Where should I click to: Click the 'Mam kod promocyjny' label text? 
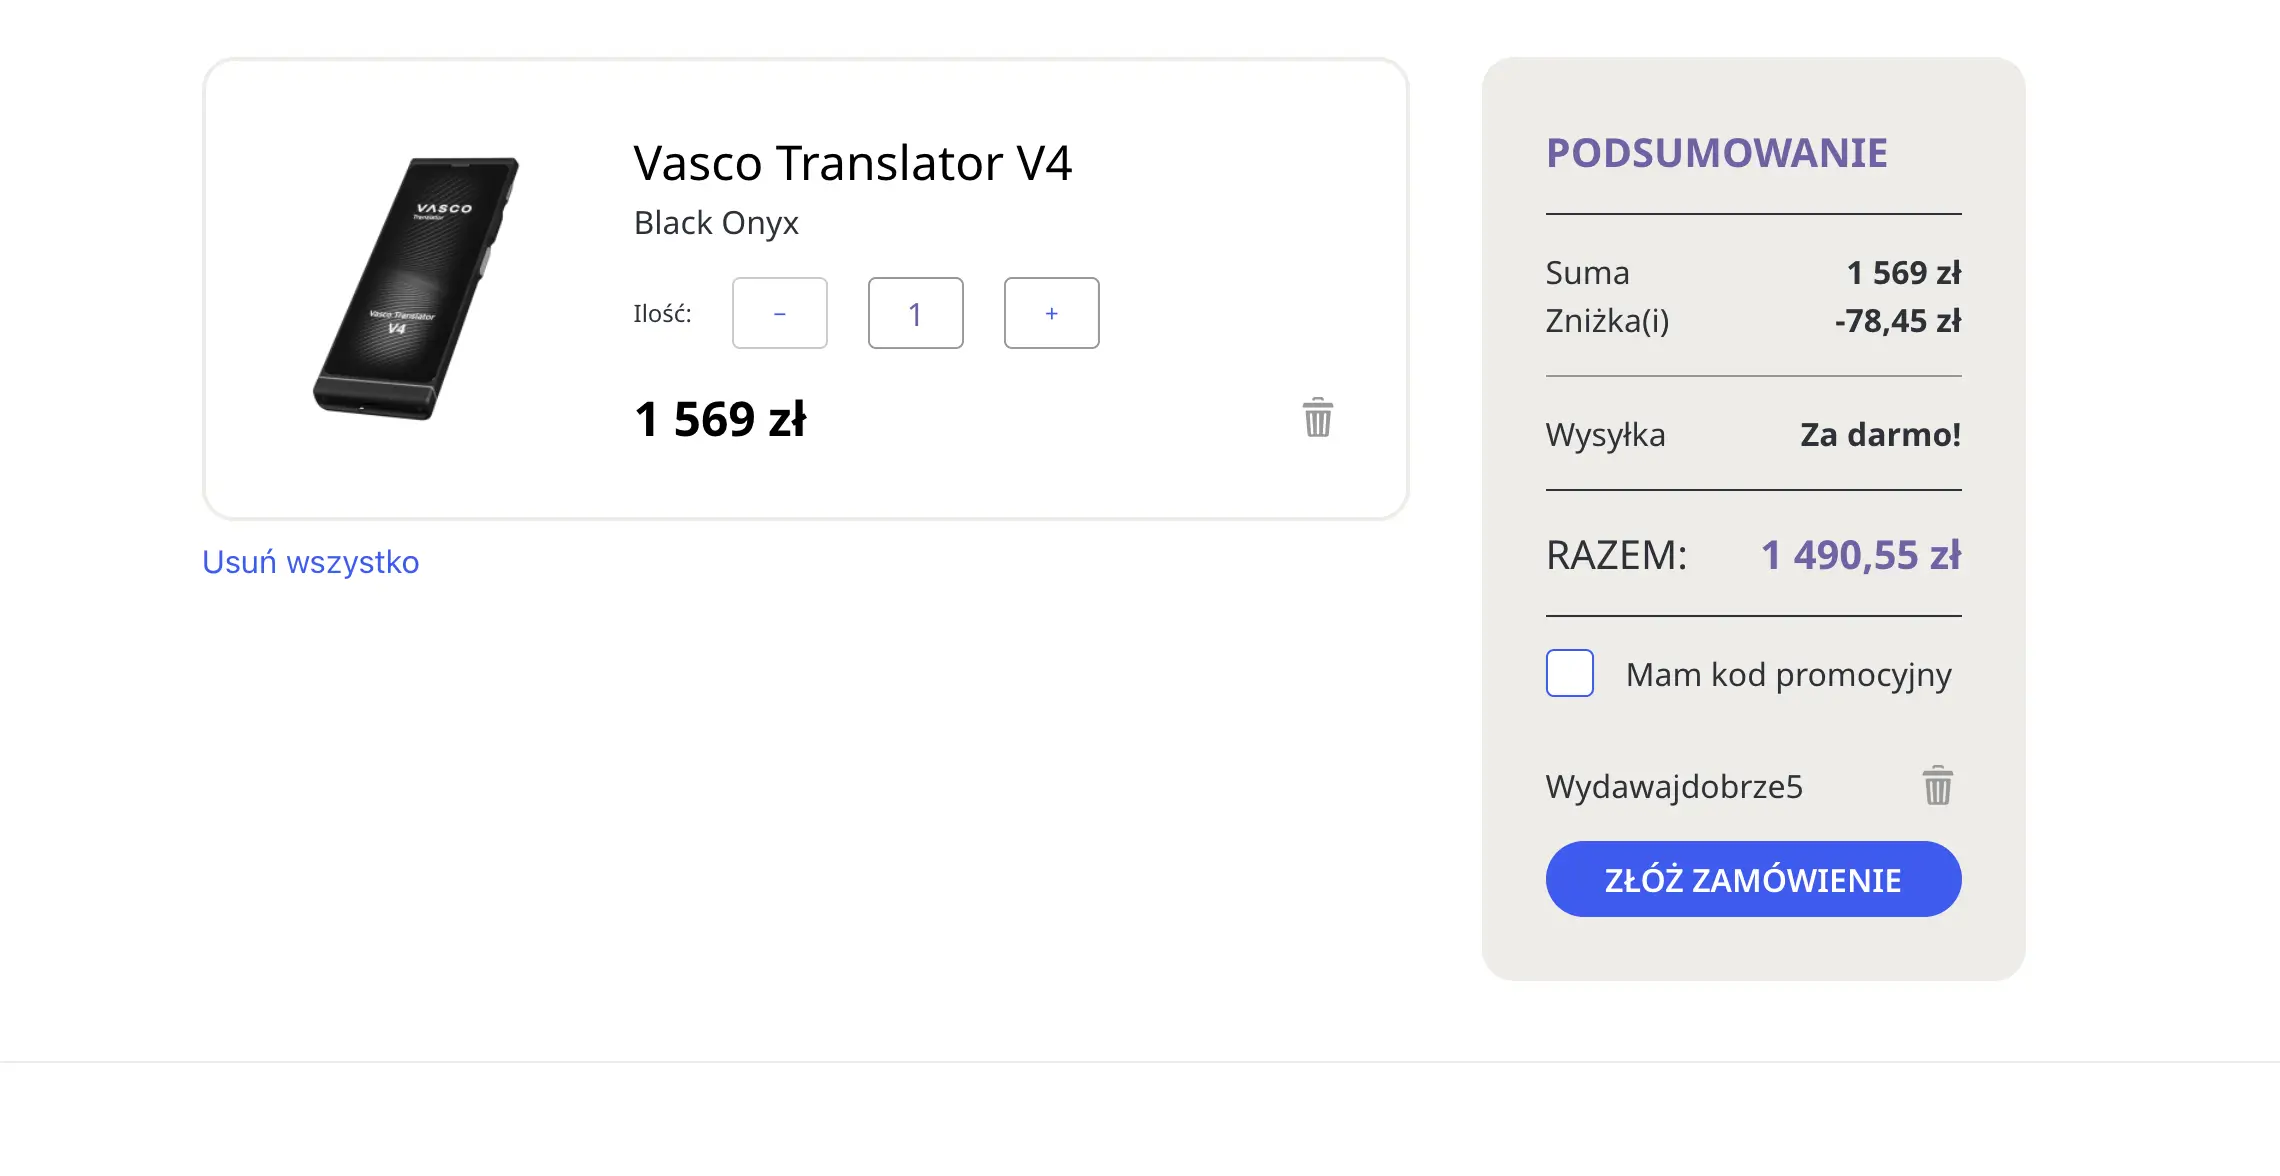point(1788,675)
